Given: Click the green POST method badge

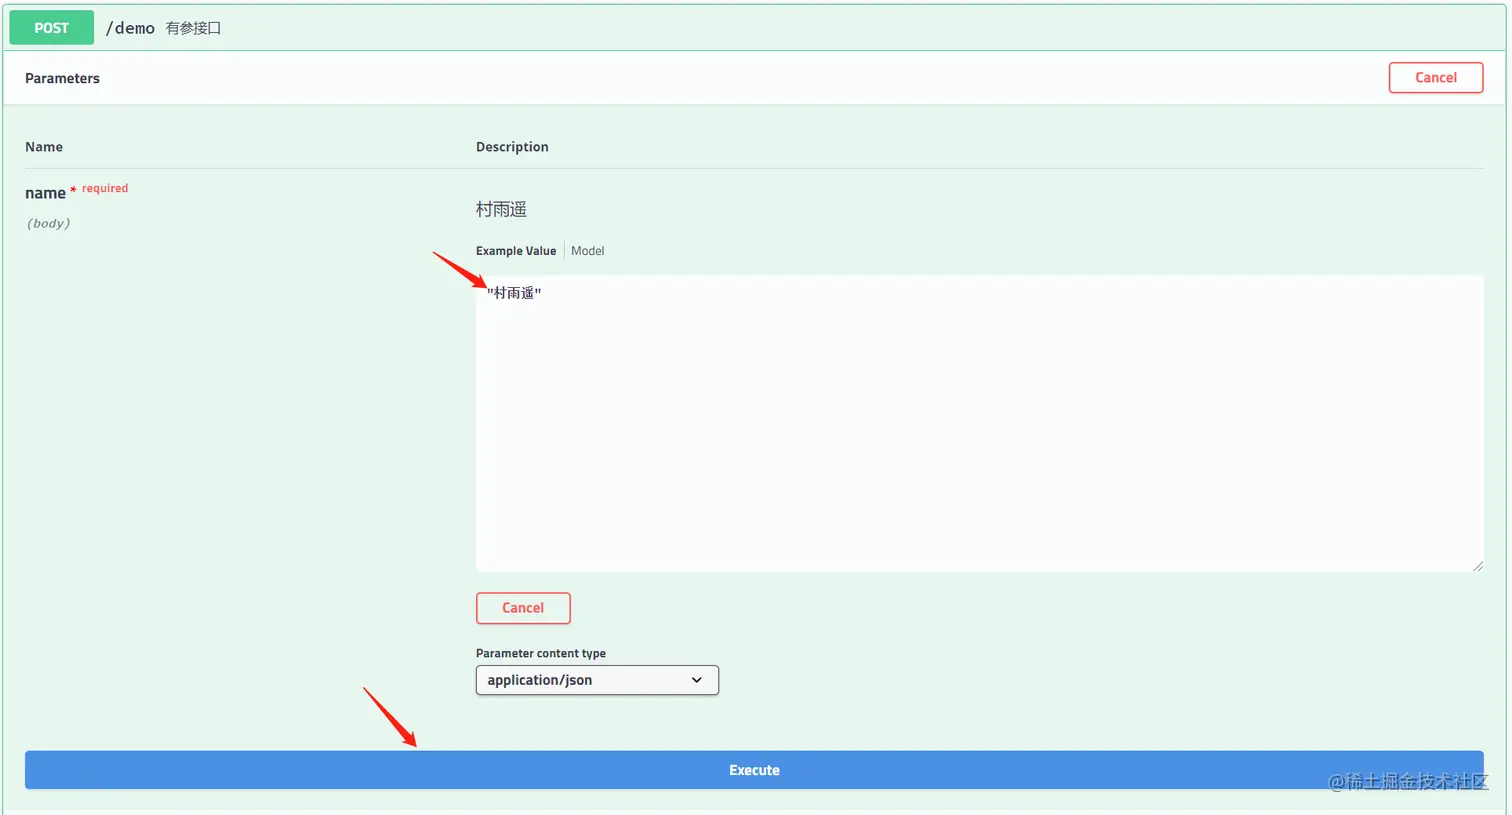Looking at the screenshot, I should [51, 28].
